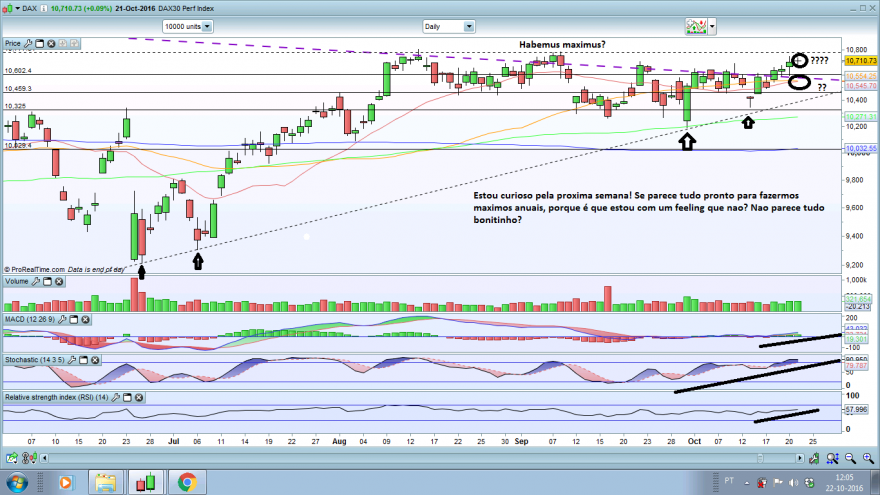The height and width of the screenshot is (495, 880).
Task: Remove the Volume indicator panel
Action: (x=59, y=281)
